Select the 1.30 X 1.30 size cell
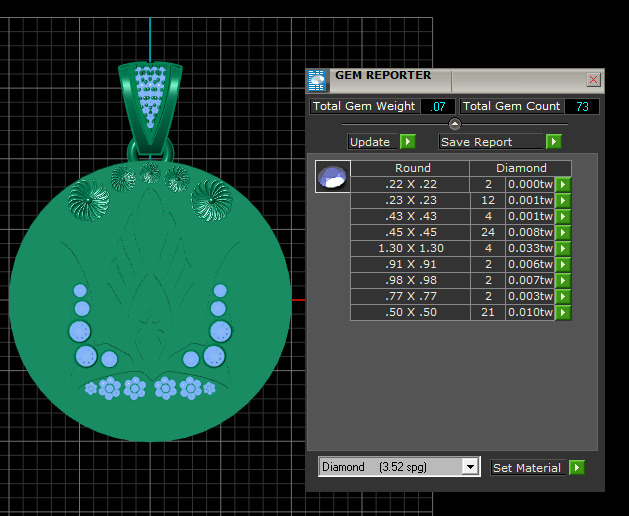This screenshot has height=516, width=629. coord(411,248)
